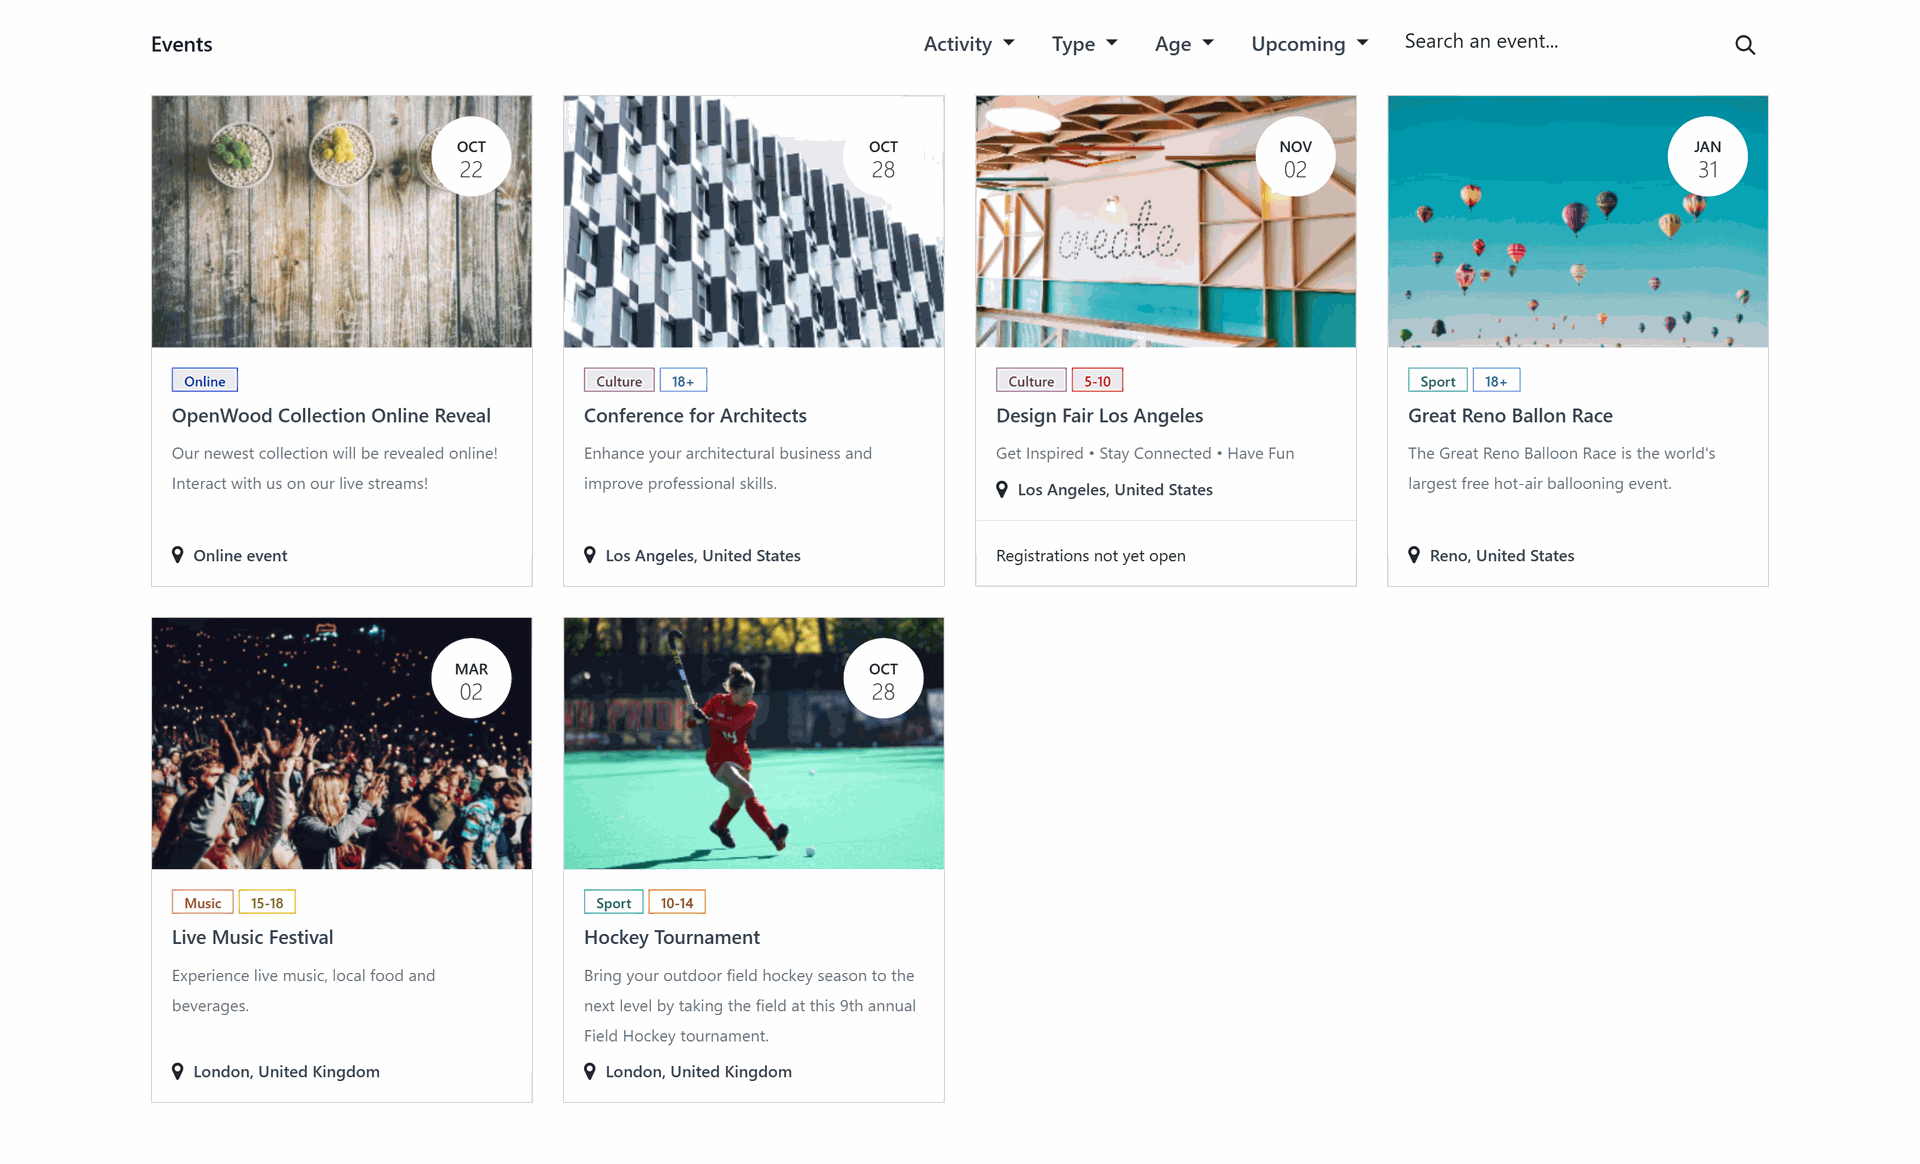Click the NOV 02 date badge
Screen dimensions: 1920x1164
tap(1295, 157)
